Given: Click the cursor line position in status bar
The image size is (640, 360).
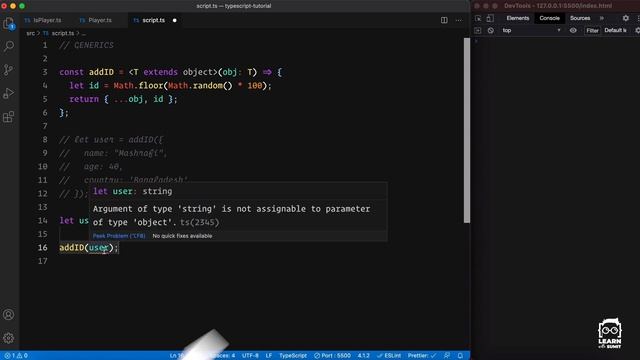Looking at the screenshot, I should click(176, 356).
